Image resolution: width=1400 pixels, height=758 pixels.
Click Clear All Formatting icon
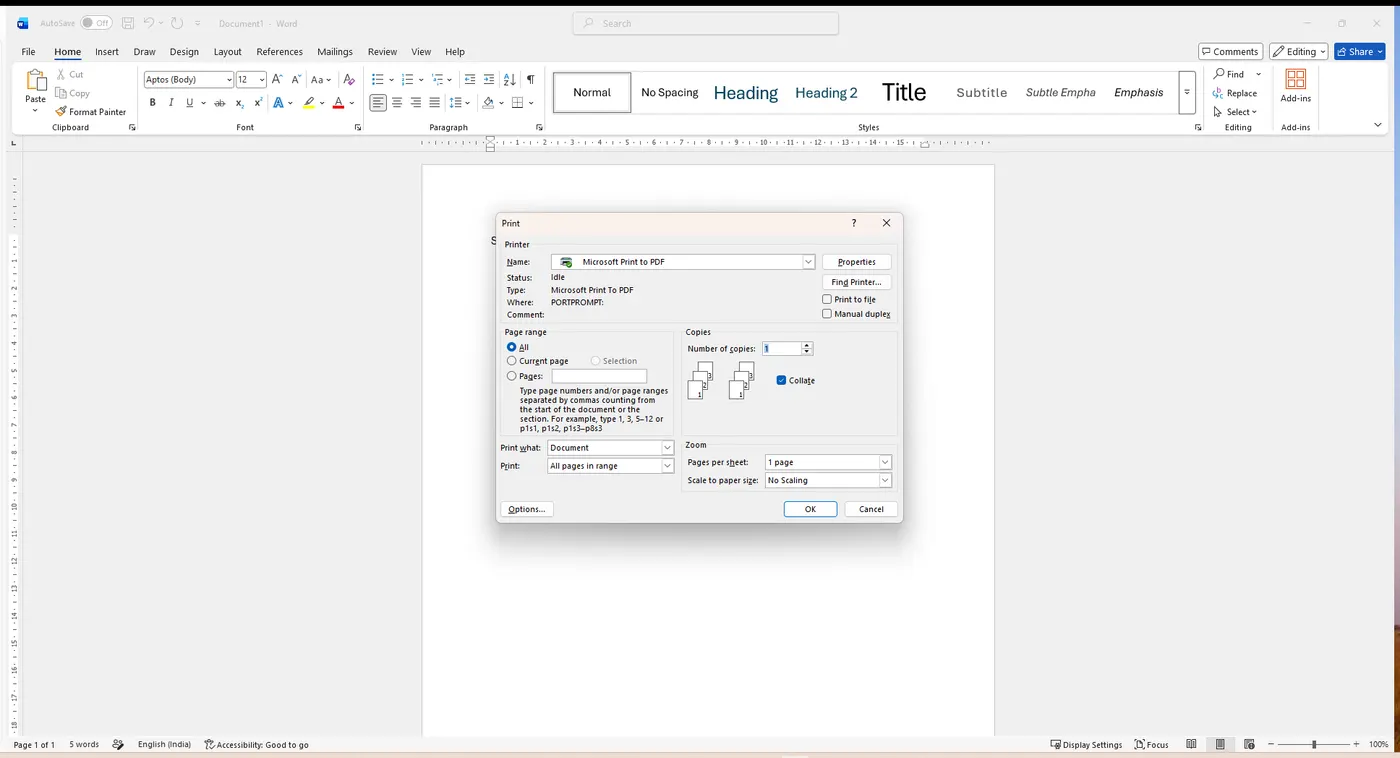tap(349, 79)
